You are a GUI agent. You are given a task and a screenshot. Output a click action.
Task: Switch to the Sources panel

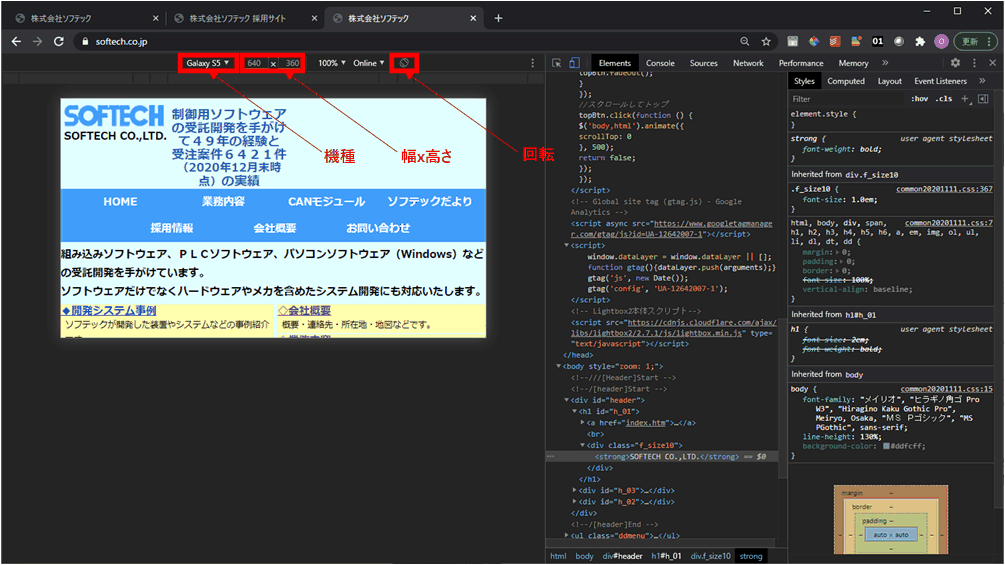pos(704,63)
